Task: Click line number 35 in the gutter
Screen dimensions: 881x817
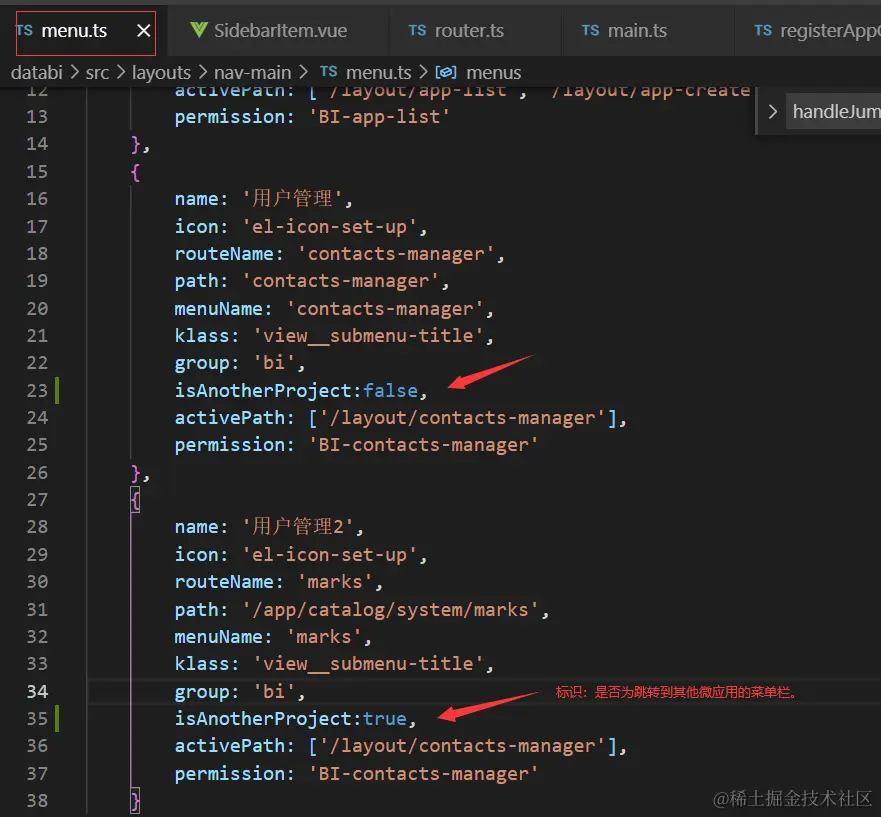Action: [37, 719]
